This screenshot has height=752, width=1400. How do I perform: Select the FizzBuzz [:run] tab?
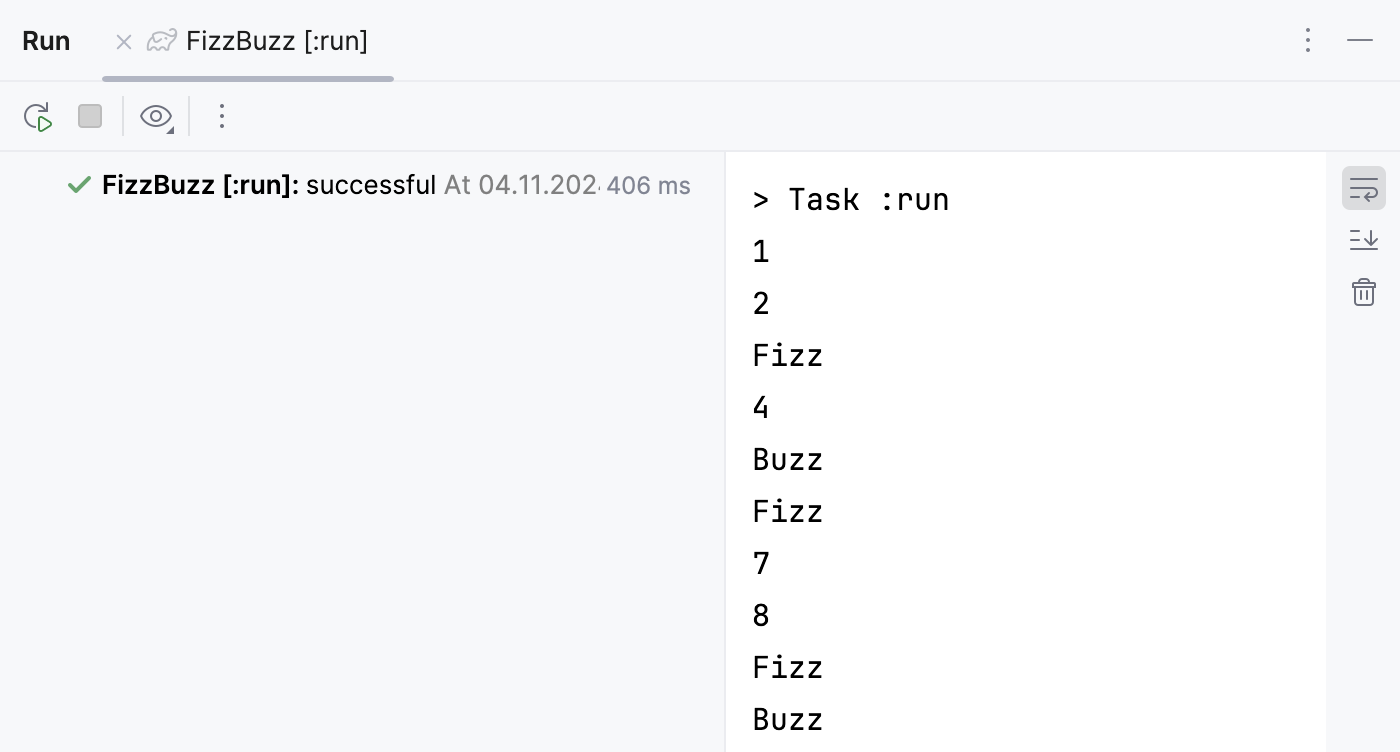(x=277, y=41)
